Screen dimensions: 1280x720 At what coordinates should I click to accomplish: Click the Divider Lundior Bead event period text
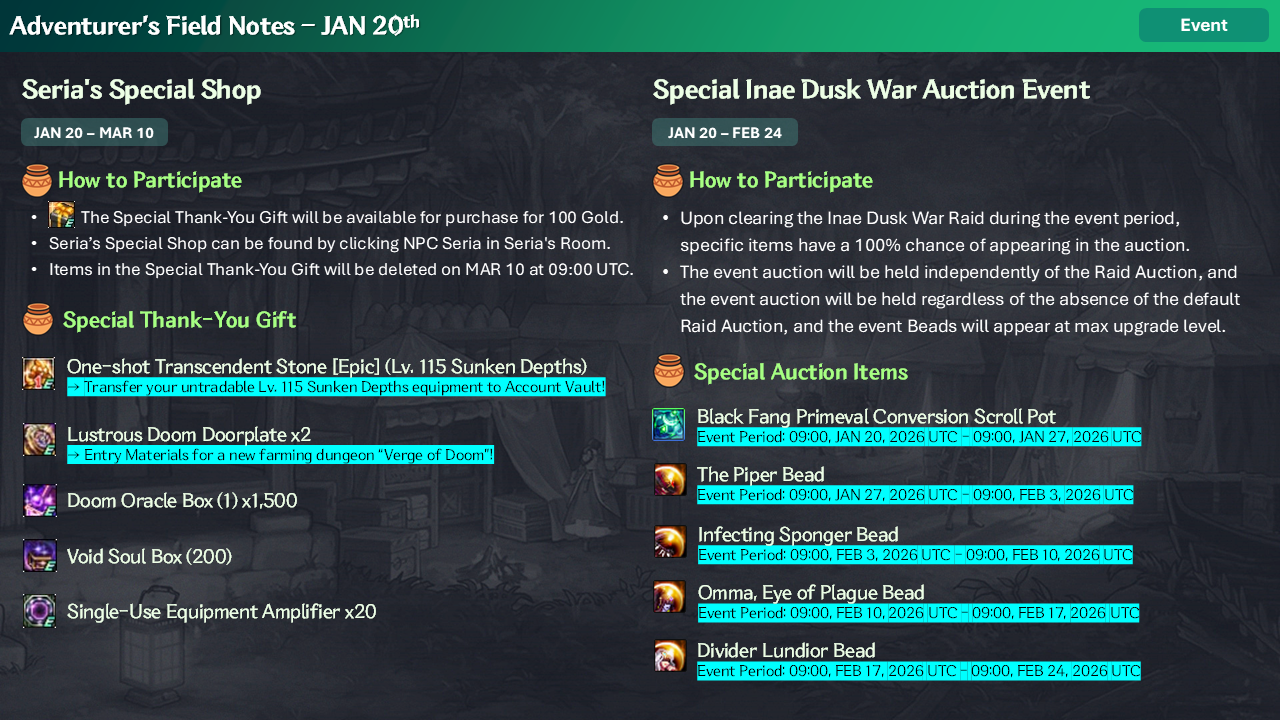pos(918,671)
